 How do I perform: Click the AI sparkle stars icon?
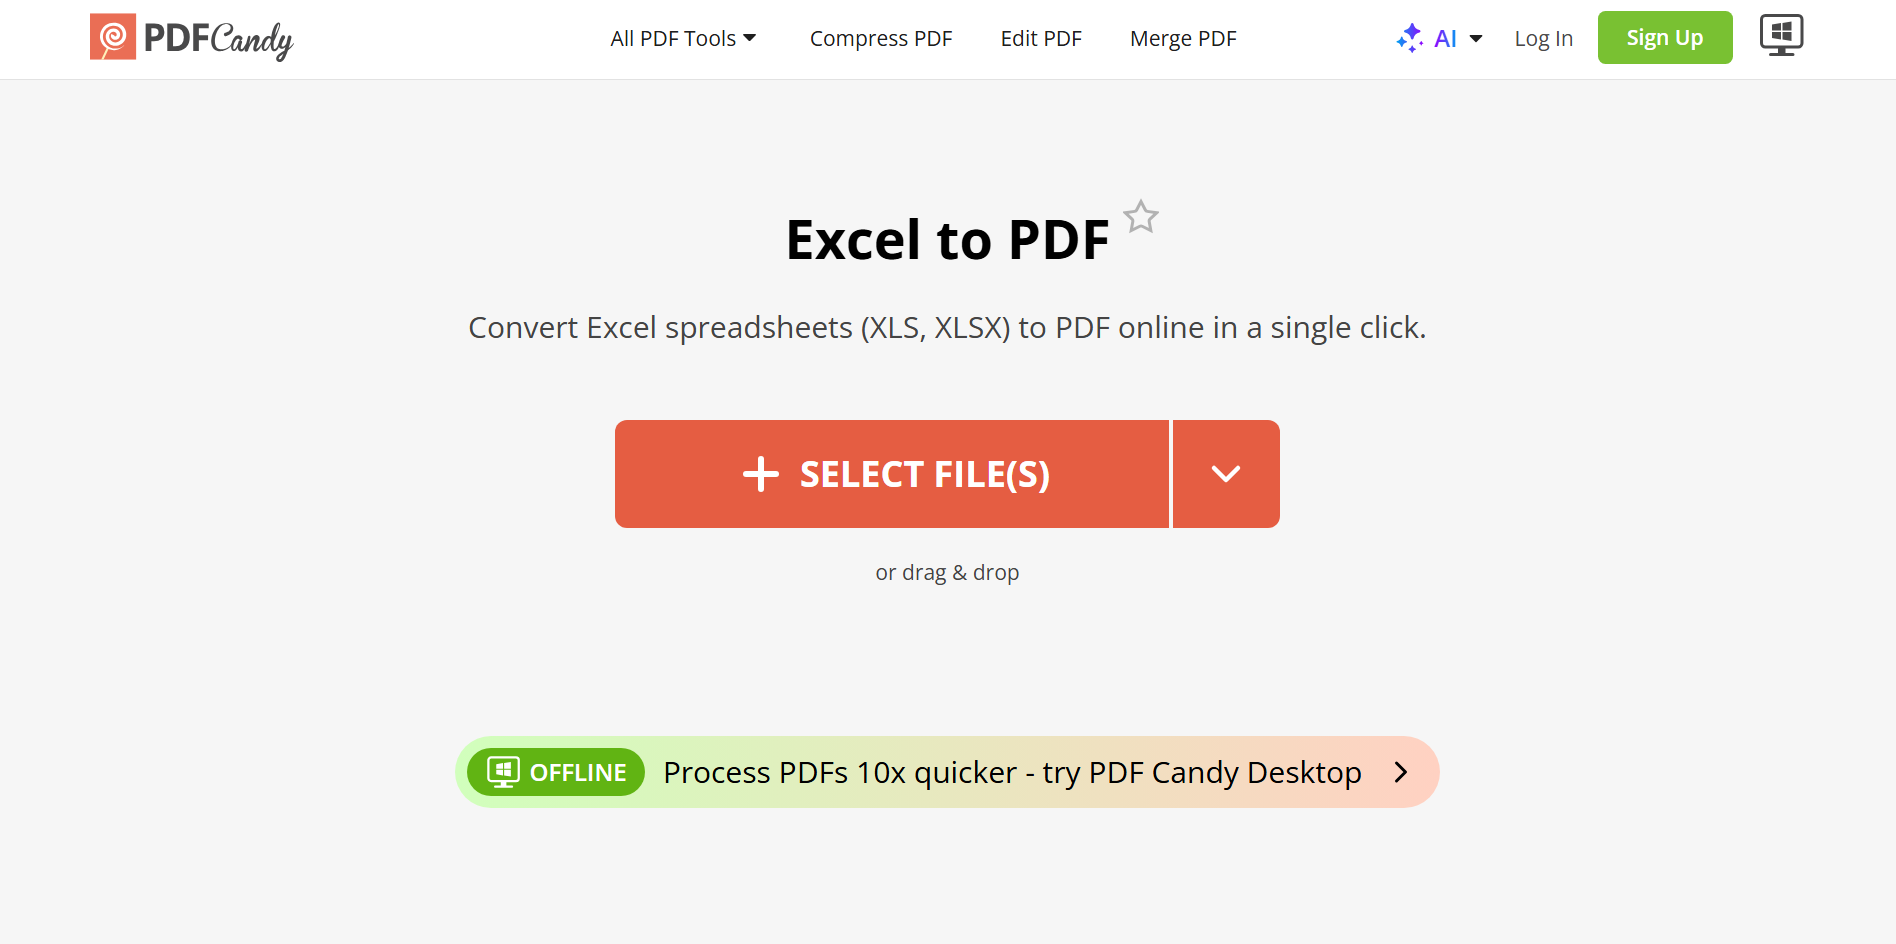1410,38
